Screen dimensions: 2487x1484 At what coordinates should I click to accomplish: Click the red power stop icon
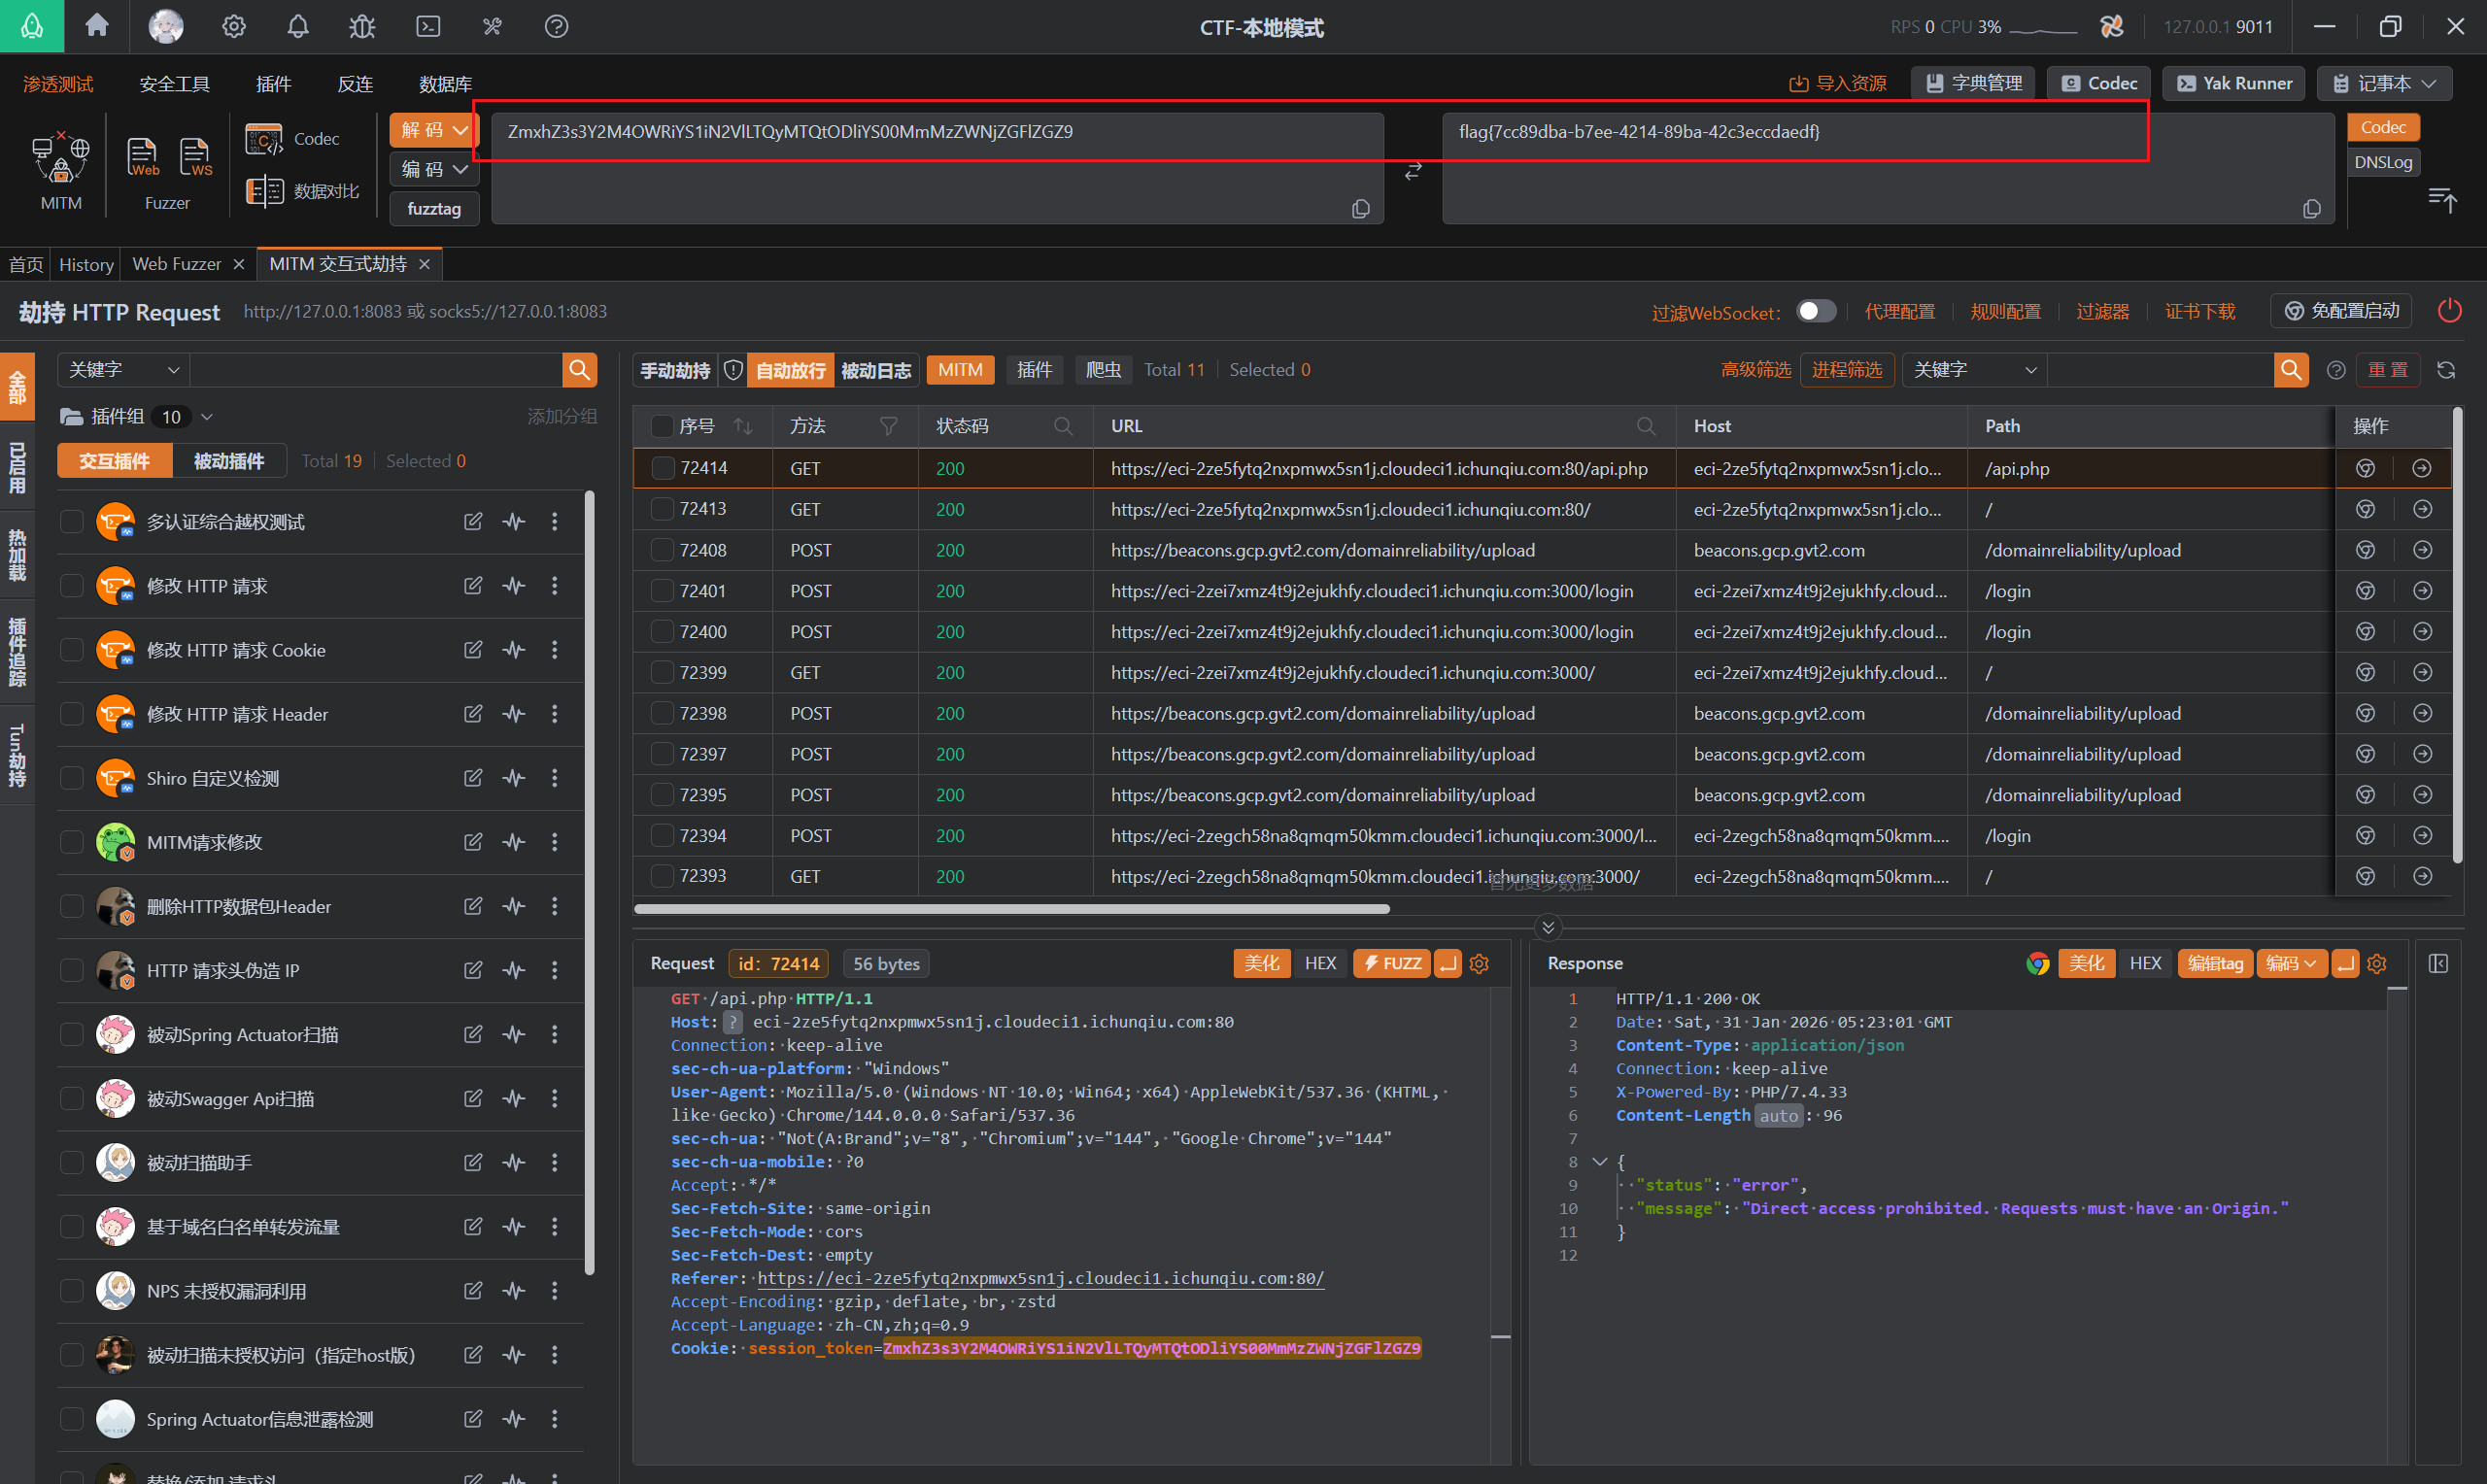tap(2449, 311)
